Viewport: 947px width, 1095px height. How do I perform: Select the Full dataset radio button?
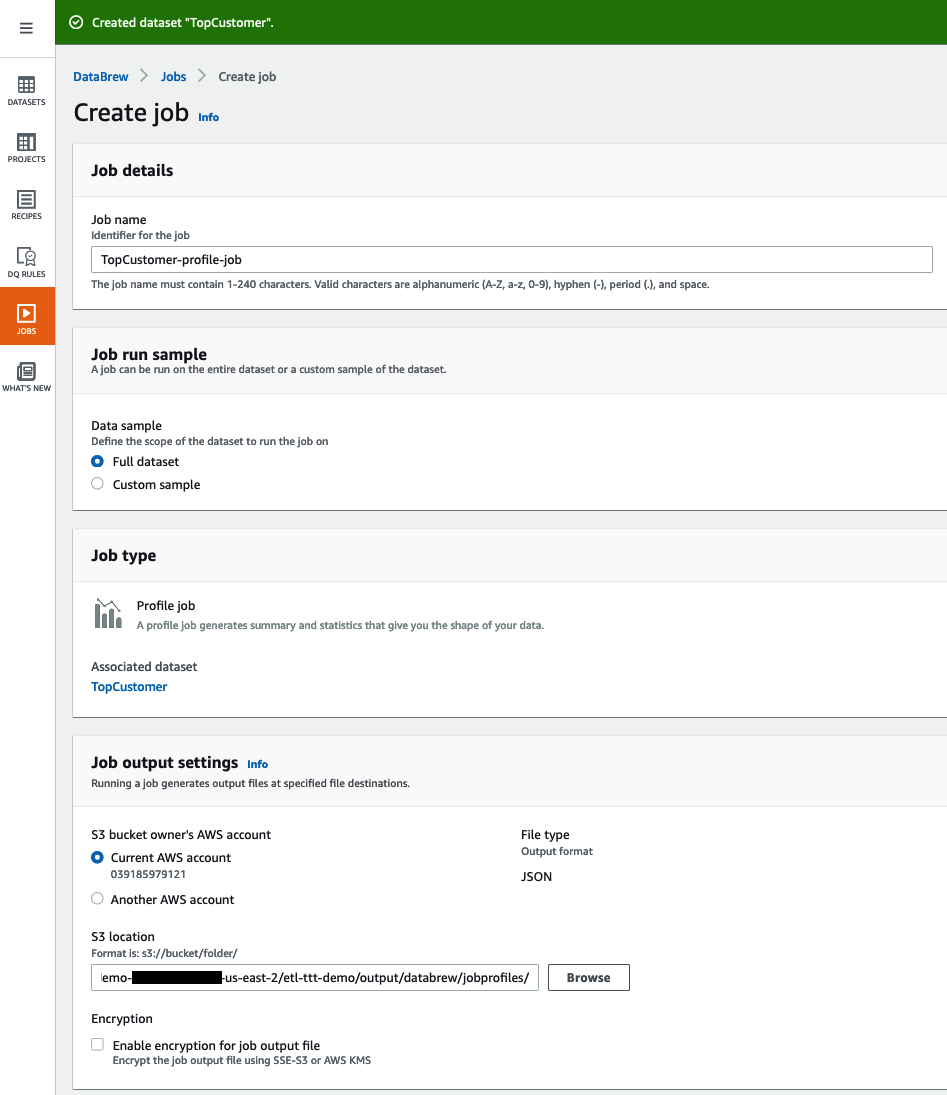coord(97,462)
